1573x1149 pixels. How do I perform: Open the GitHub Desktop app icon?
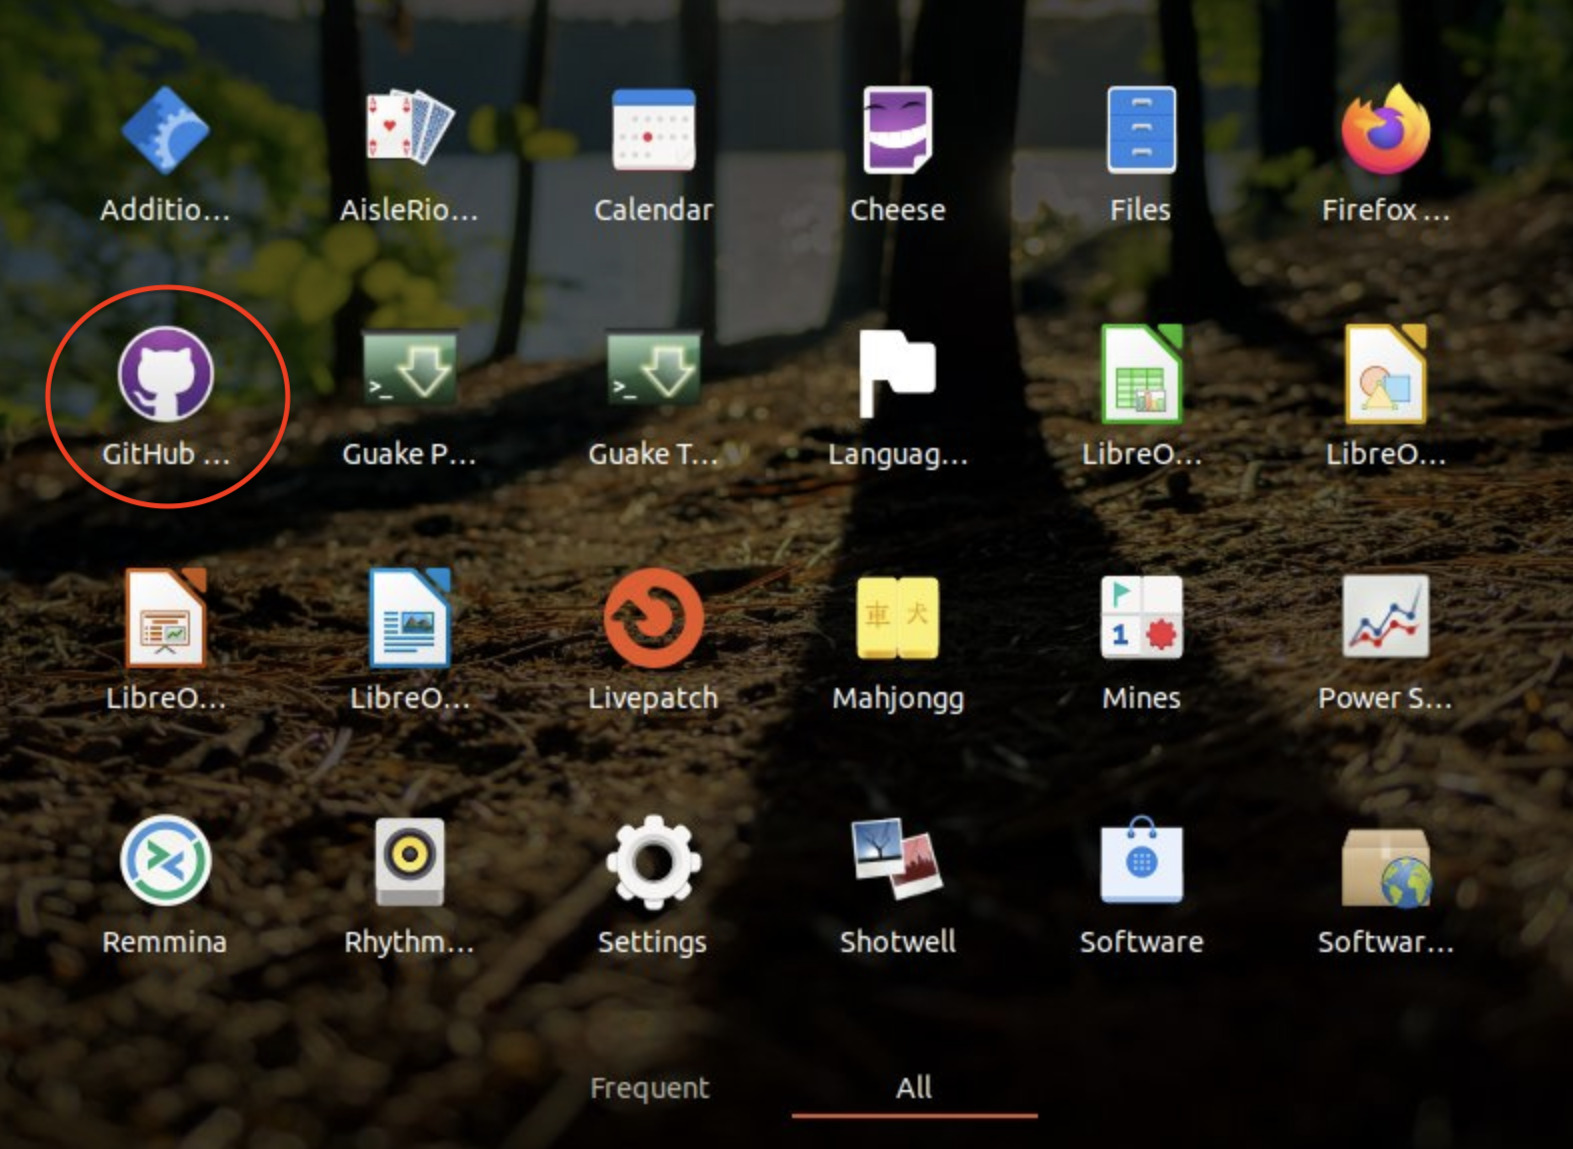click(x=165, y=374)
